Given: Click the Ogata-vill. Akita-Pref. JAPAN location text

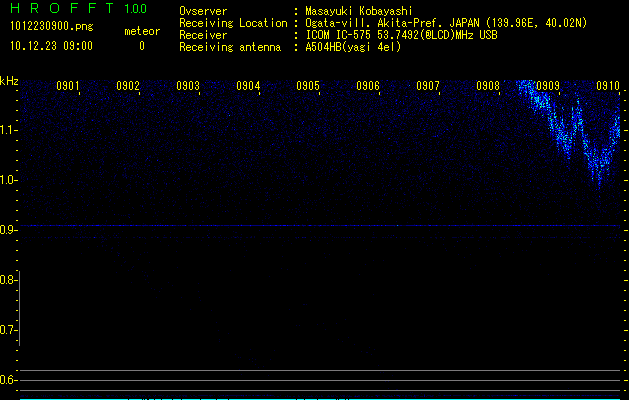Looking at the screenshot, I should point(446,23).
